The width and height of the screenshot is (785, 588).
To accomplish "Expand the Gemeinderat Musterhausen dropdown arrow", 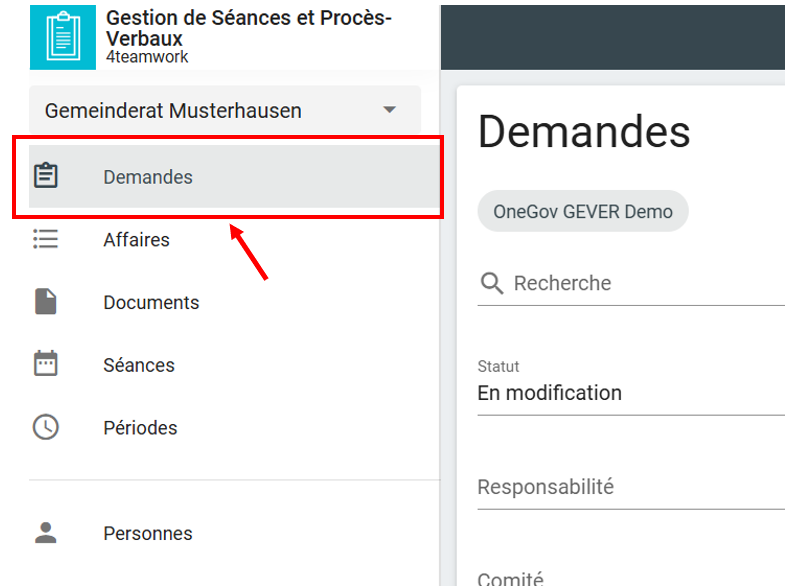I will point(390,110).
